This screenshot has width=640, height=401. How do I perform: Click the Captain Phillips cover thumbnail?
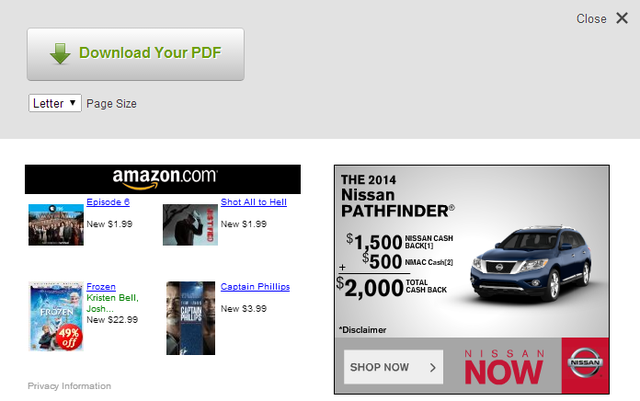coord(190,318)
